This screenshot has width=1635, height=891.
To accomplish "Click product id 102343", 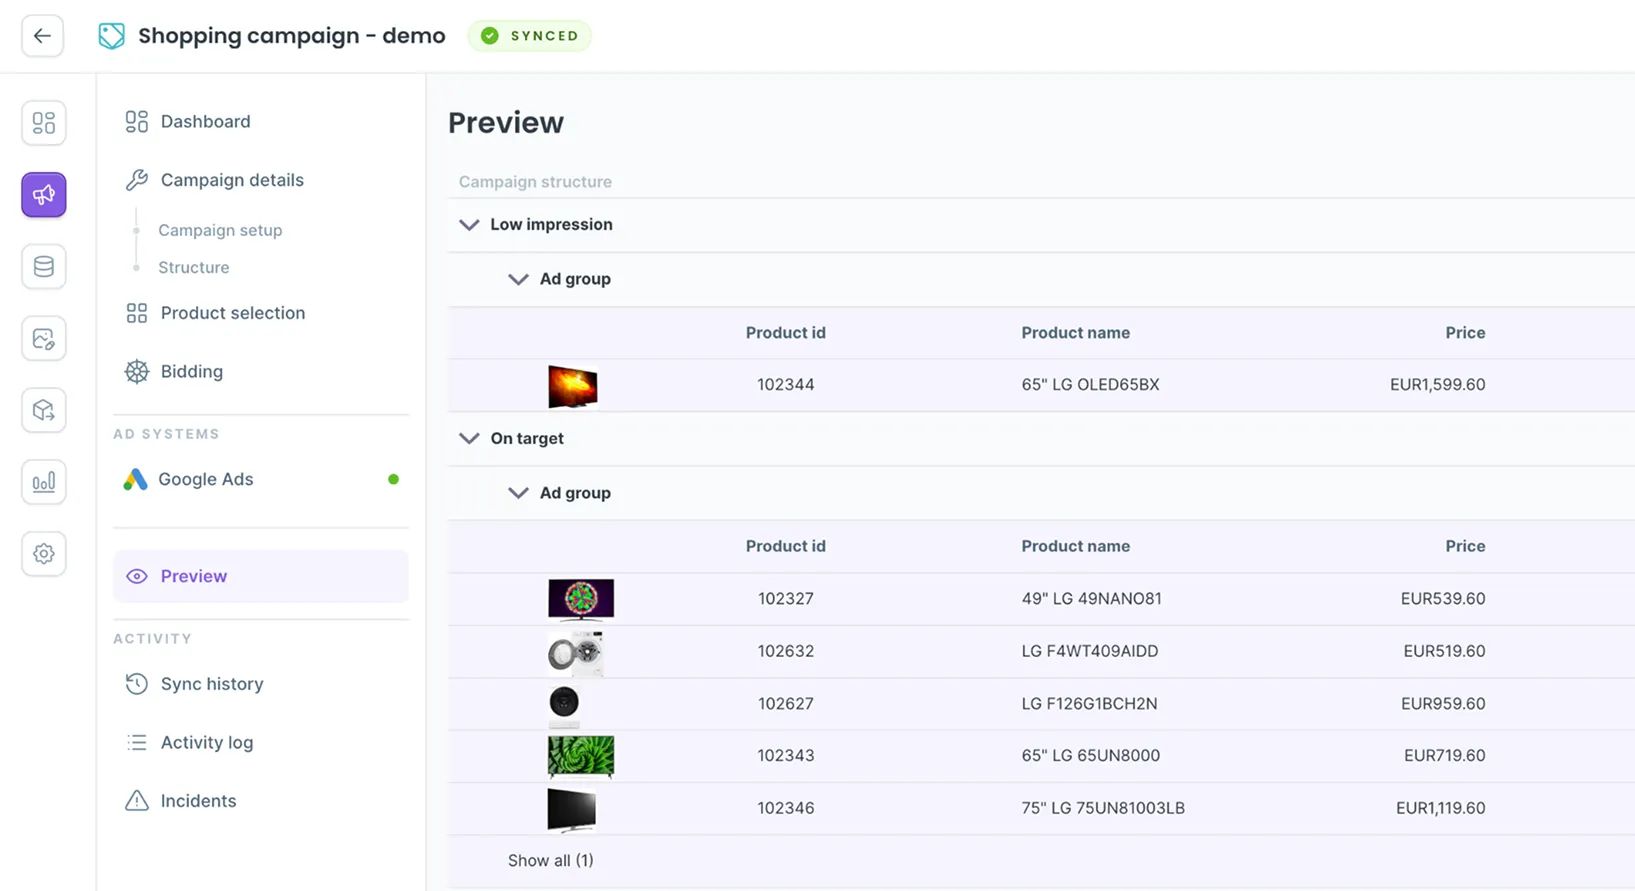I will [x=786, y=756].
